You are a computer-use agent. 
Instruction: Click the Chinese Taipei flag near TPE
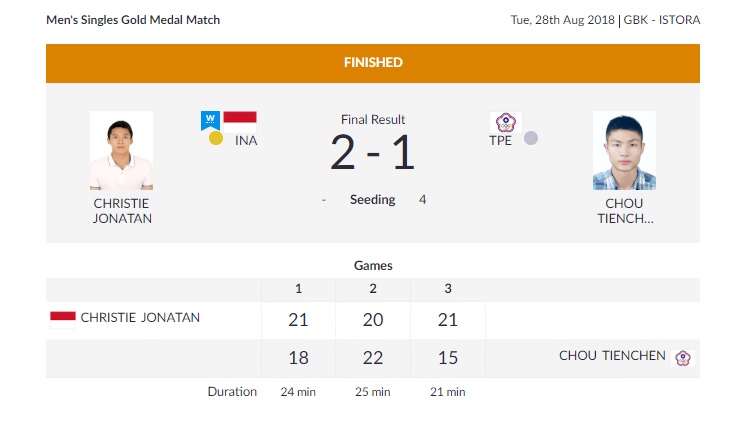click(x=505, y=122)
